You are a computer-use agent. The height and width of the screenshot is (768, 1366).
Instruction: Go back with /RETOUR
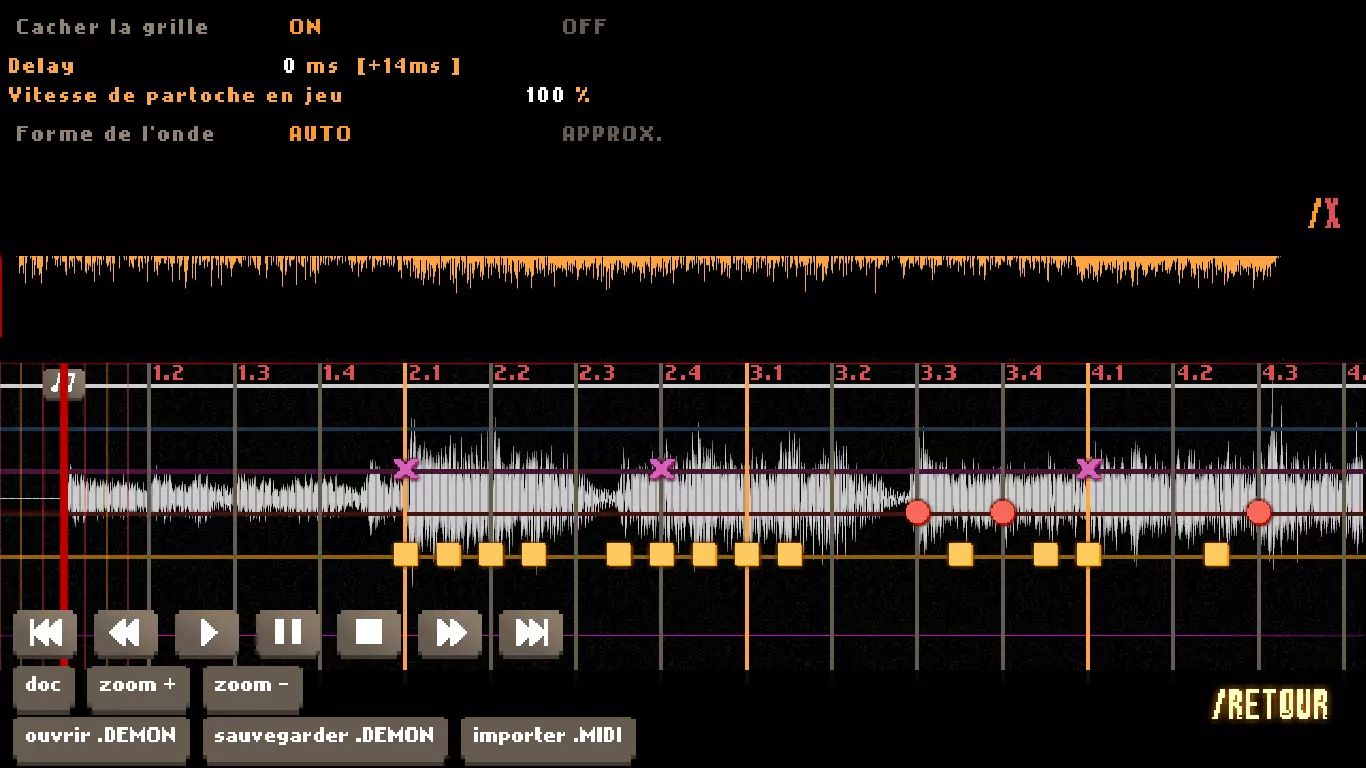click(1271, 705)
